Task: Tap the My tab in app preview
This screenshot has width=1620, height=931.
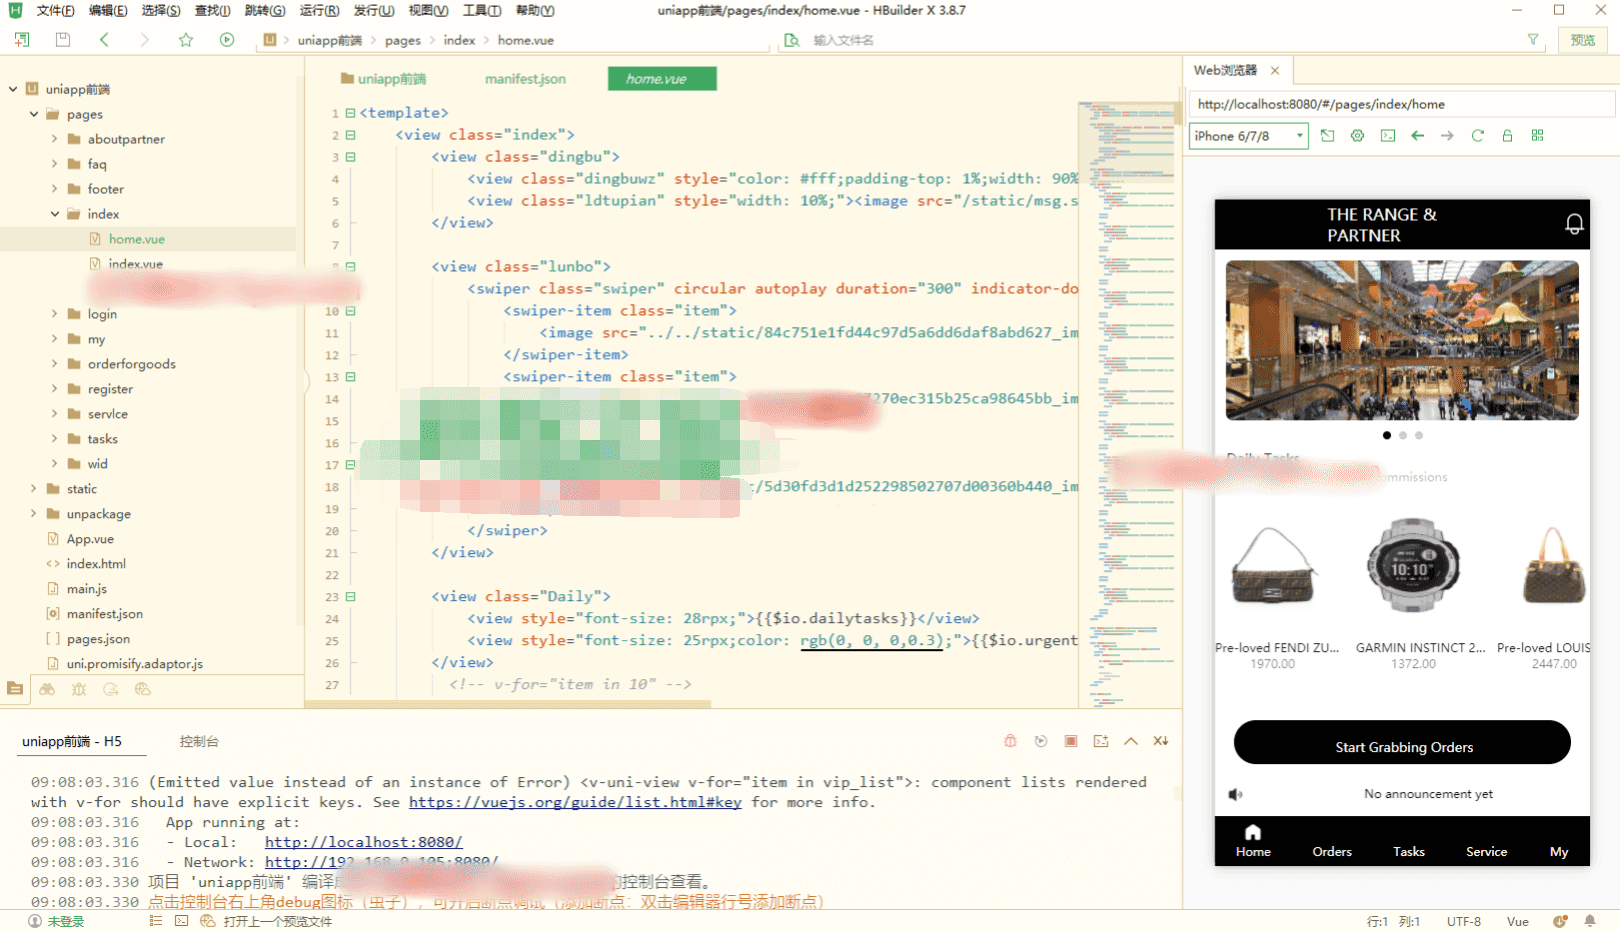Action: click(x=1559, y=842)
